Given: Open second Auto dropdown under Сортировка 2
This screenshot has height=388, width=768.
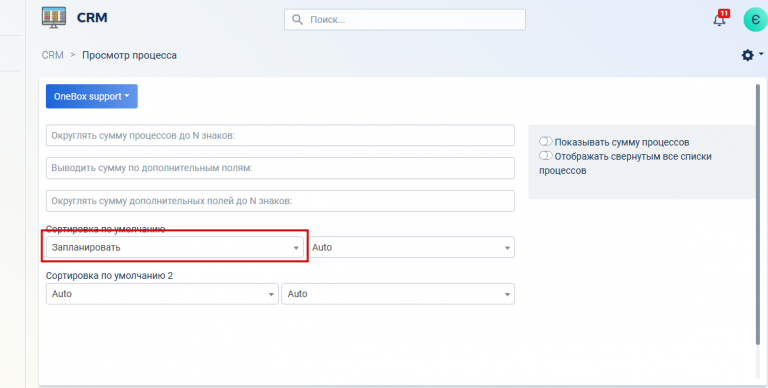Looking at the screenshot, I should pos(398,294).
